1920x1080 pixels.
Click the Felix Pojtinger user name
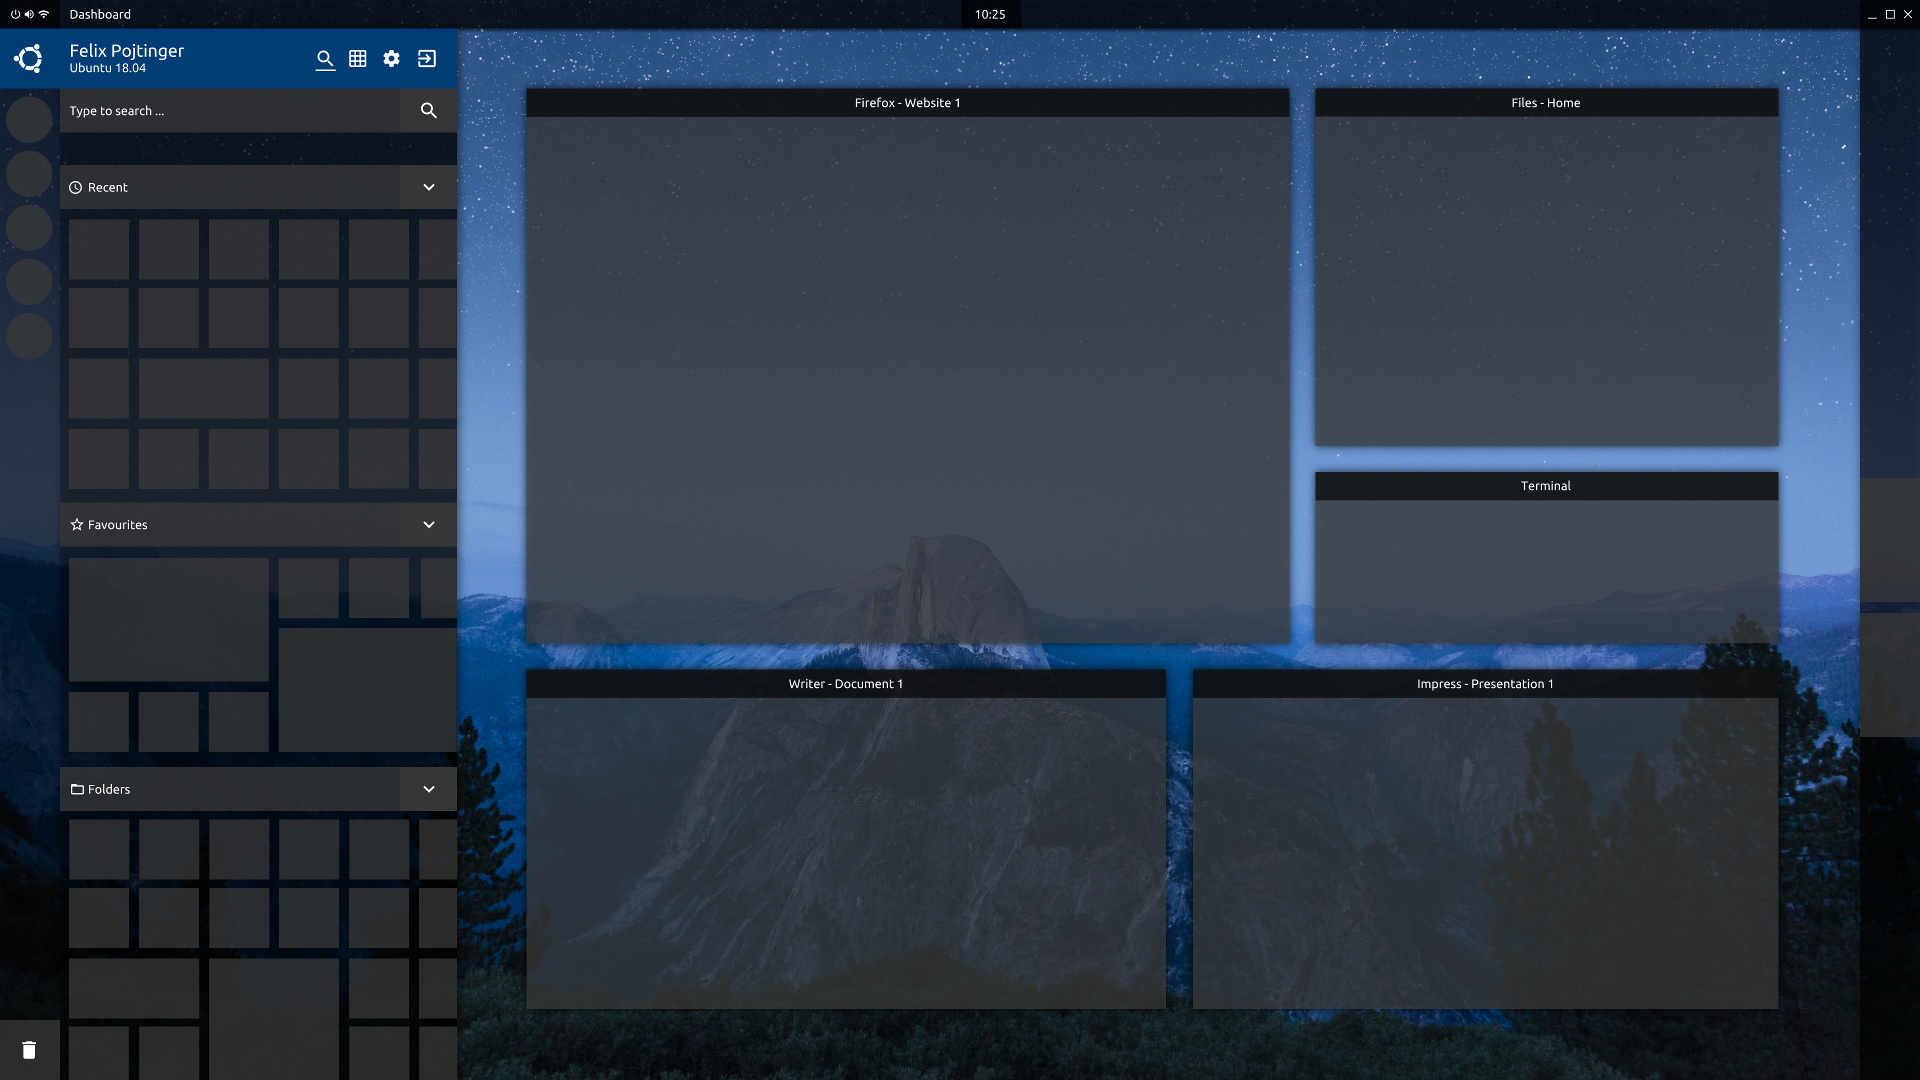127,51
